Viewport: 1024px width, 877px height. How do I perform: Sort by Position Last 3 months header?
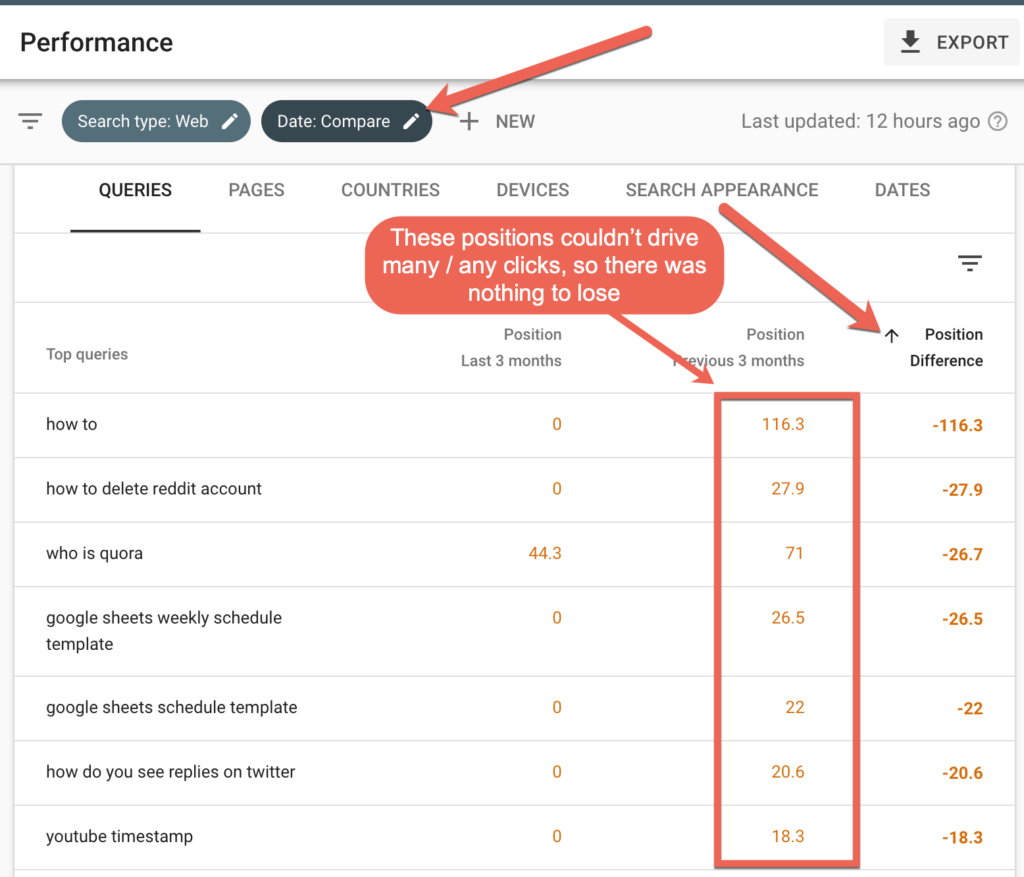(511, 347)
